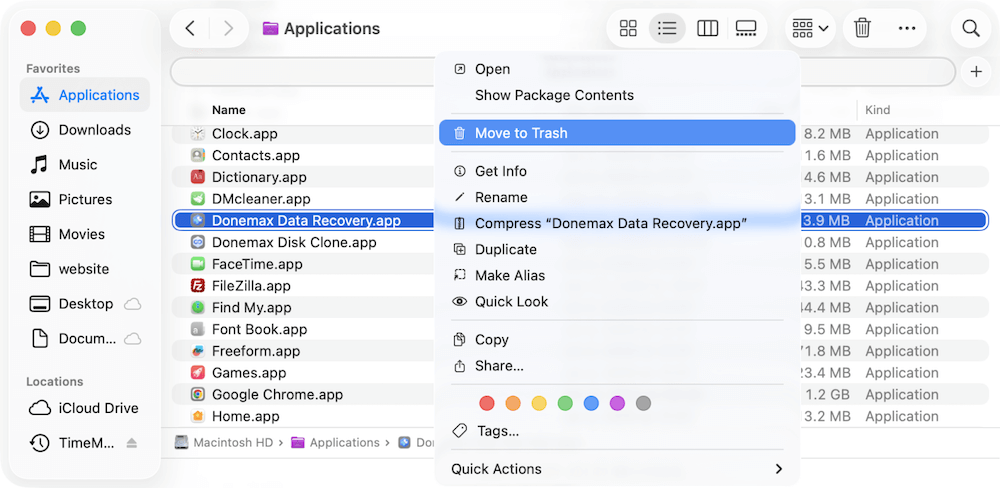Open Downloads in the sidebar
This screenshot has width=1000, height=488.
pos(85,130)
